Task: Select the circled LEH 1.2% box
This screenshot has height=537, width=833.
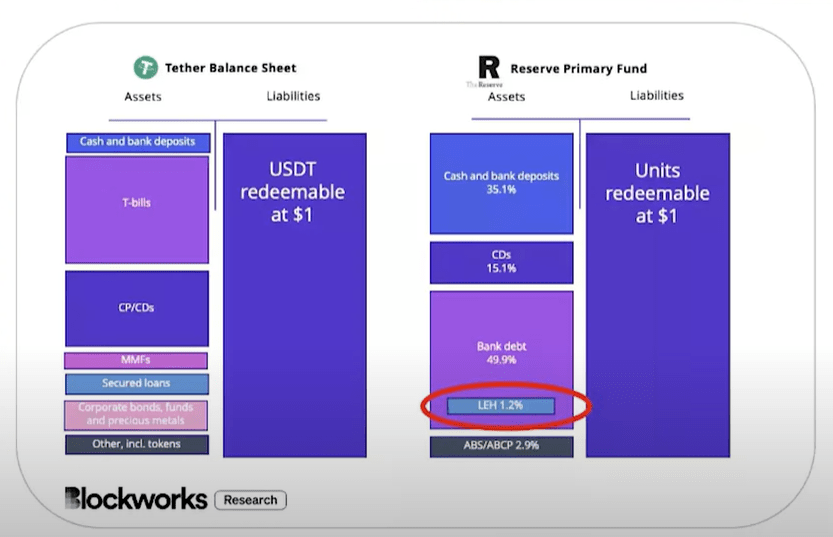Action: (499, 406)
